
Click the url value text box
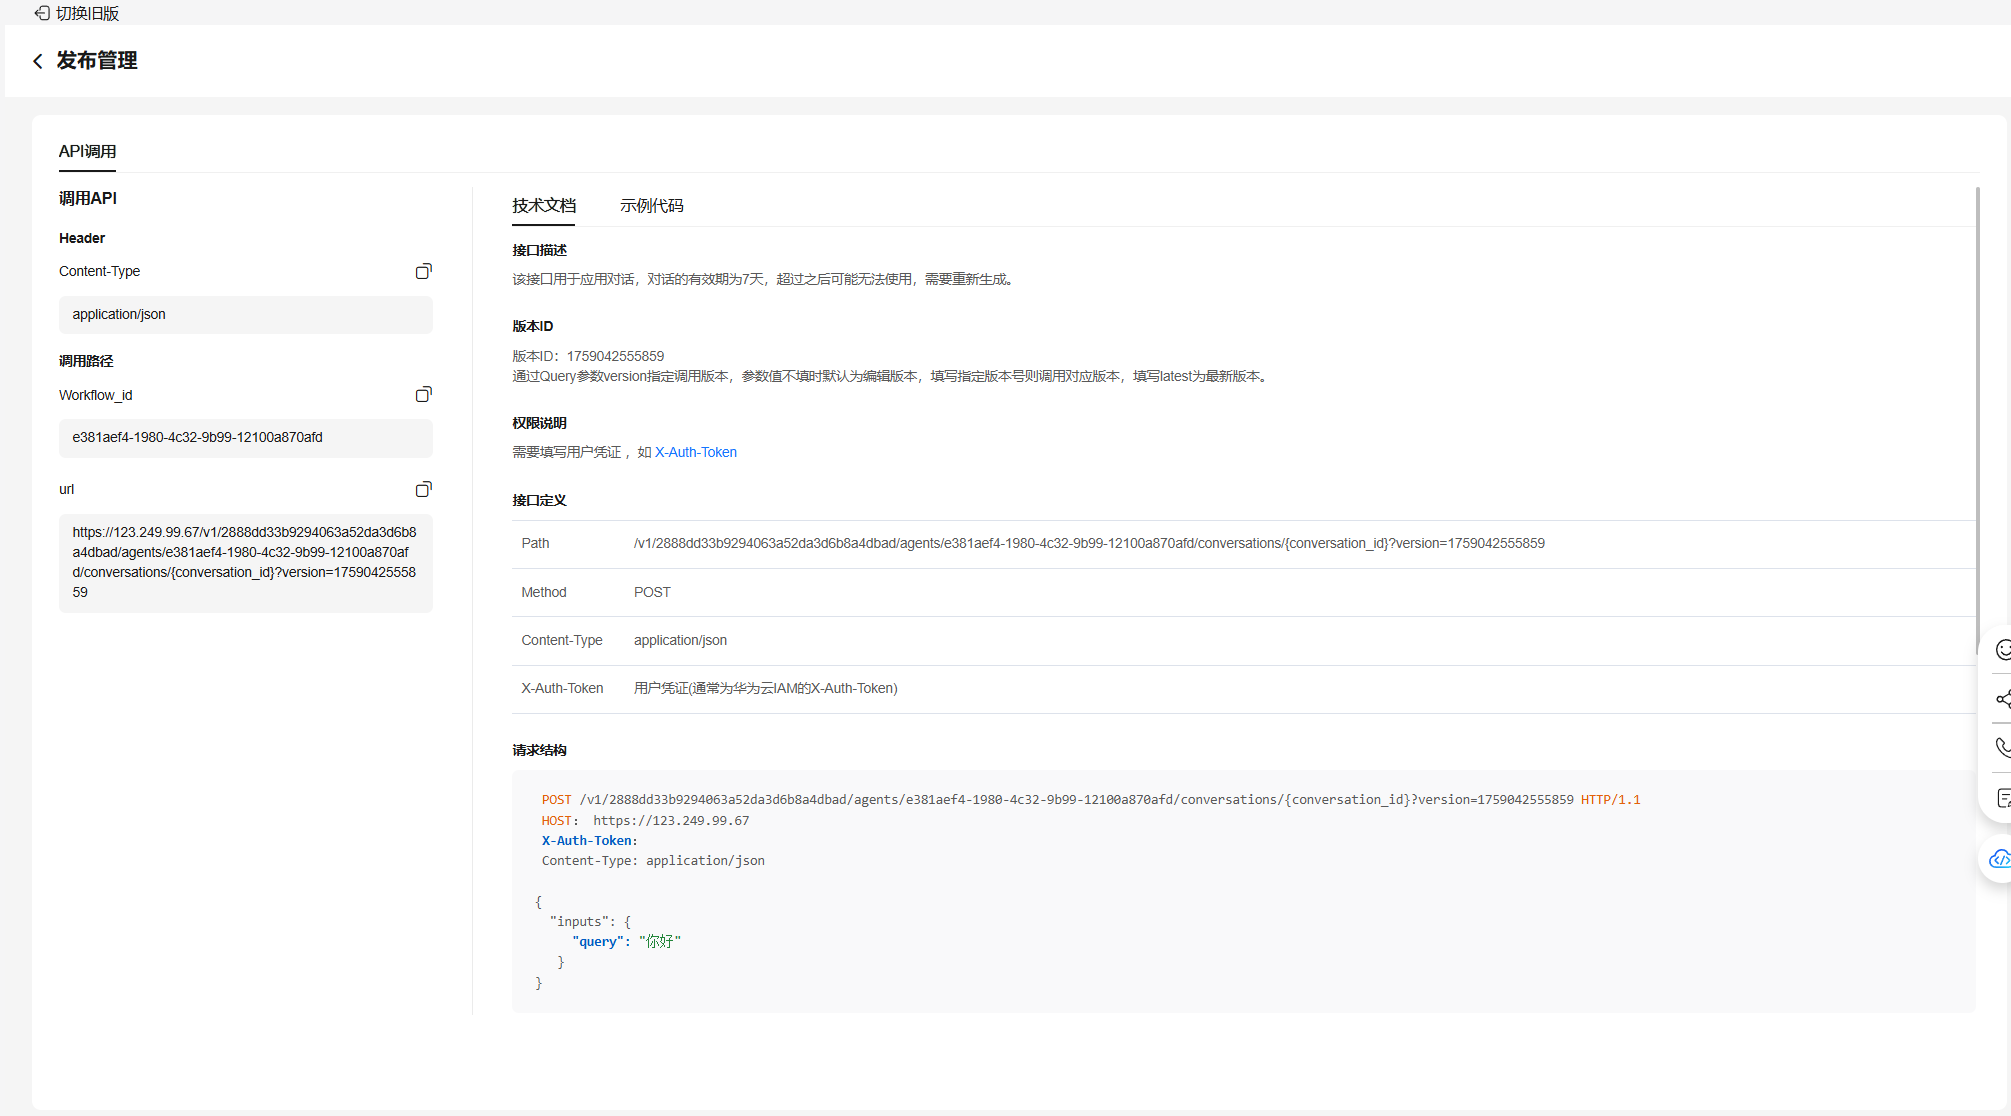[x=245, y=563]
